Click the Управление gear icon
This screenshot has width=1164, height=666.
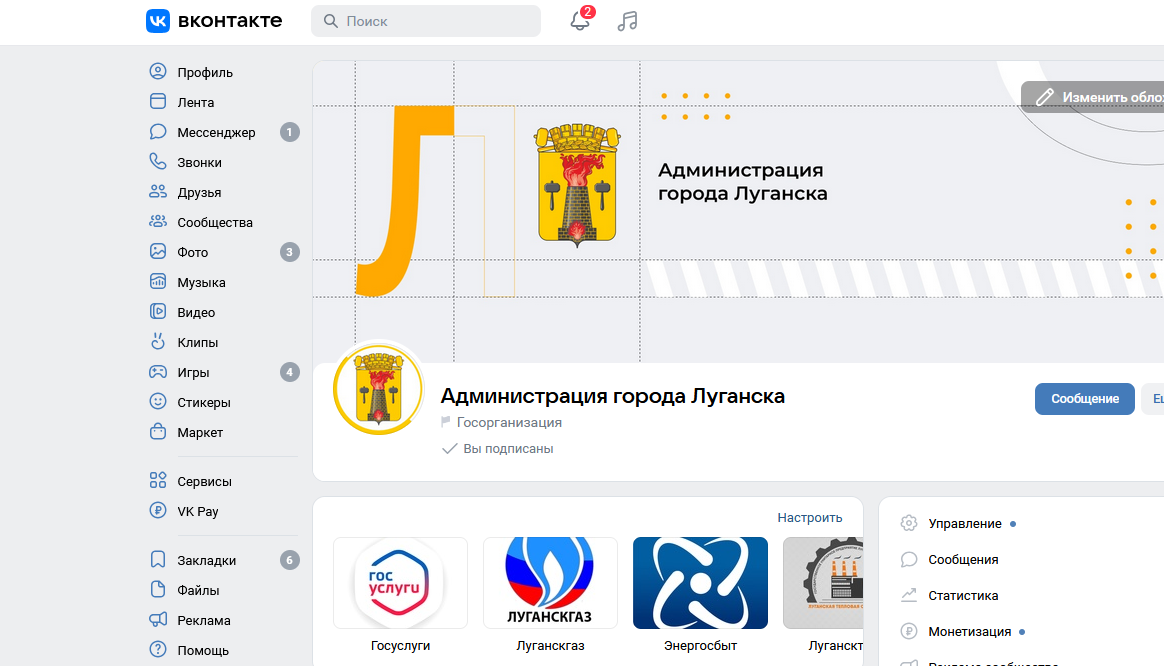(x=909, y=523)
